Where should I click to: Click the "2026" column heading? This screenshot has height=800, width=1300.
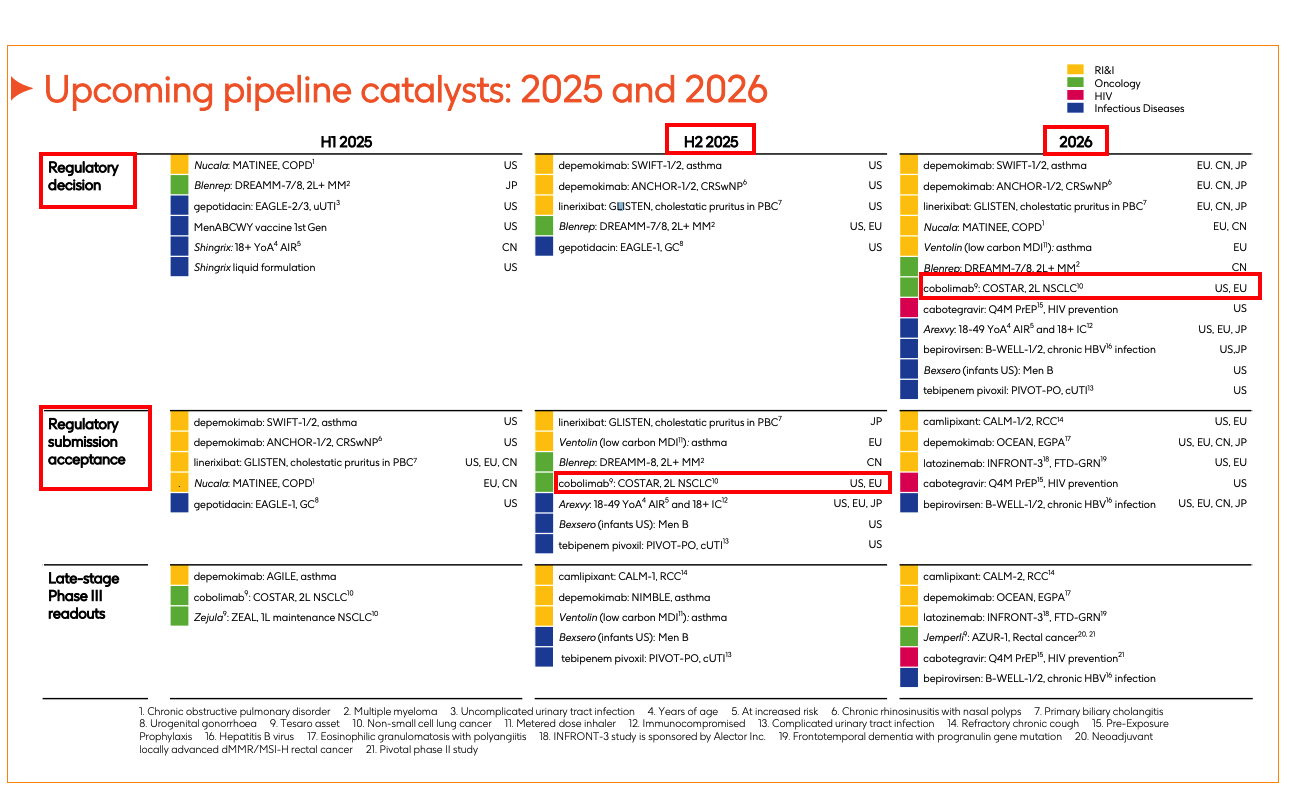click(1076, 141)
